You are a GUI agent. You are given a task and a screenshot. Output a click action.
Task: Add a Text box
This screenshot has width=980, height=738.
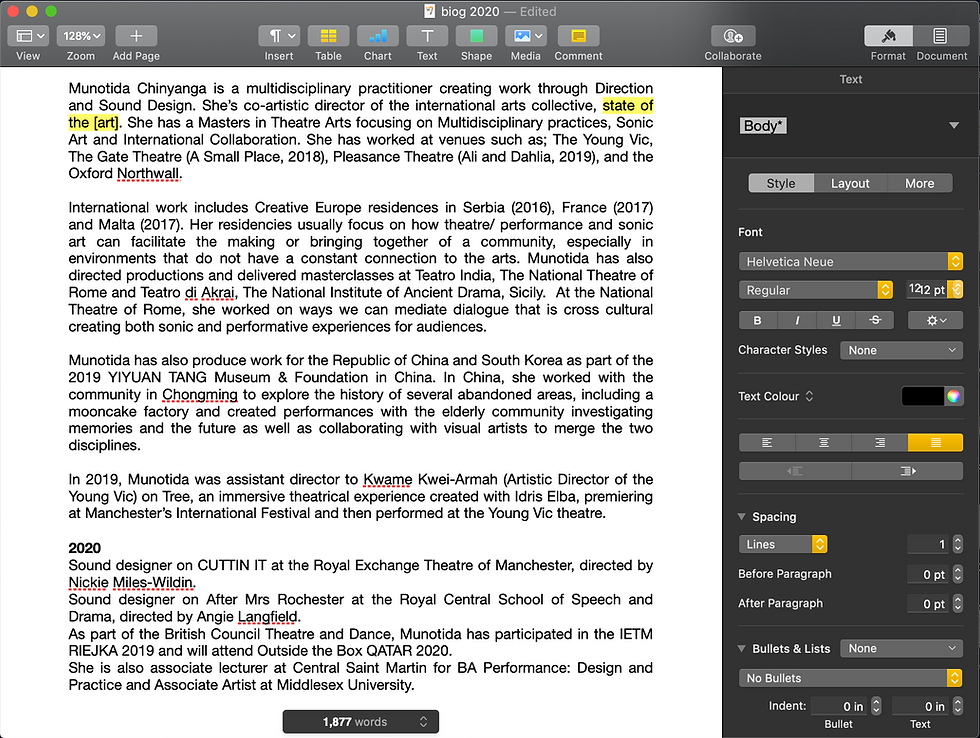tap(427, 36)
